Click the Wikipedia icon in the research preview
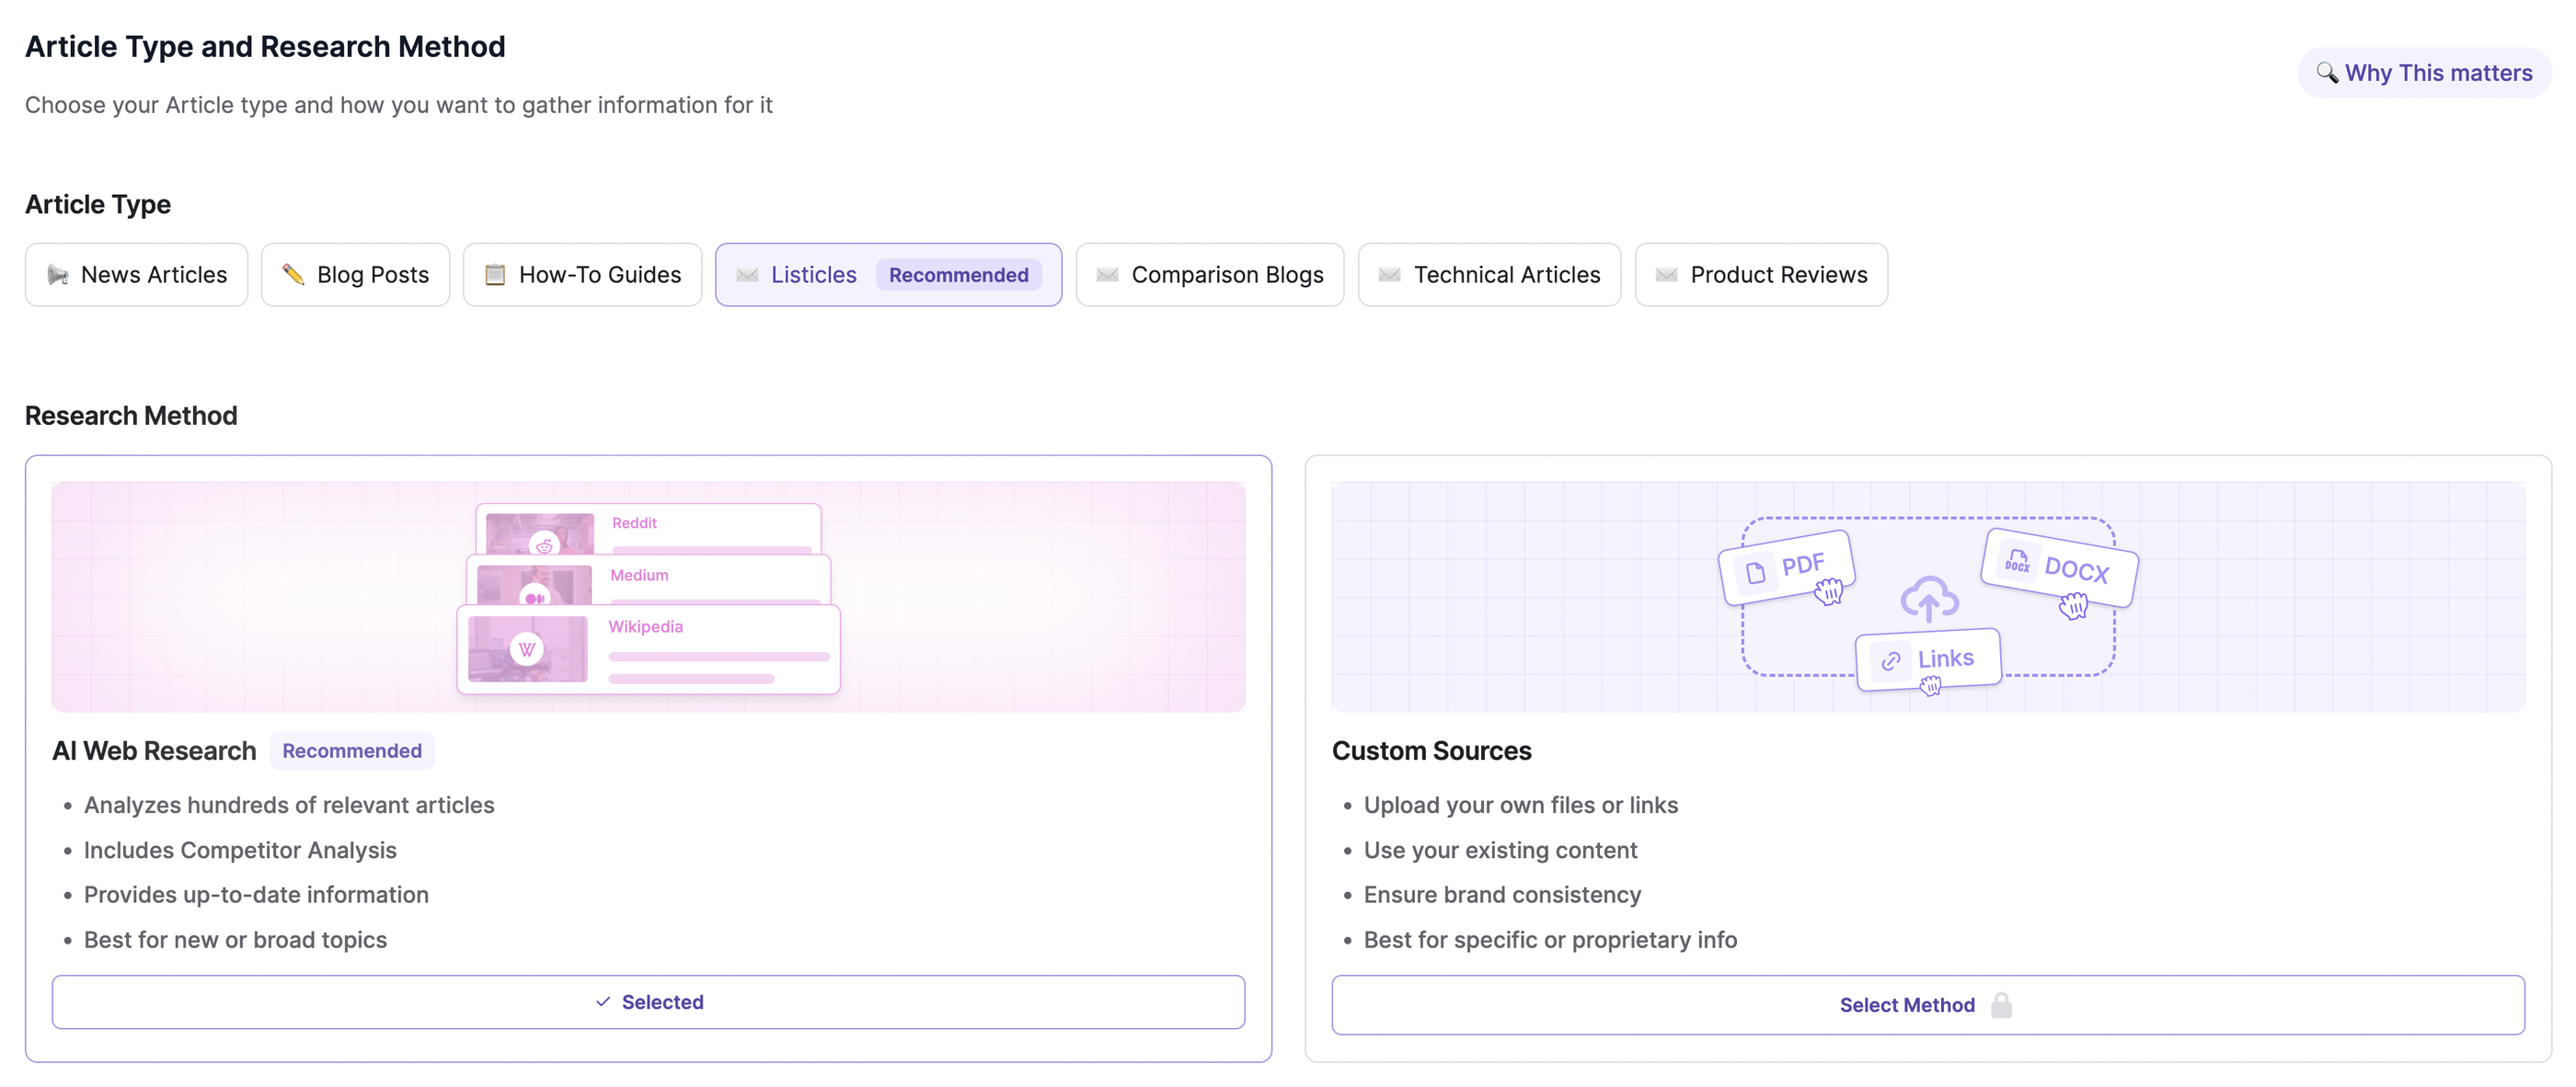2576x1087 pixels. [x=527, y=648]
